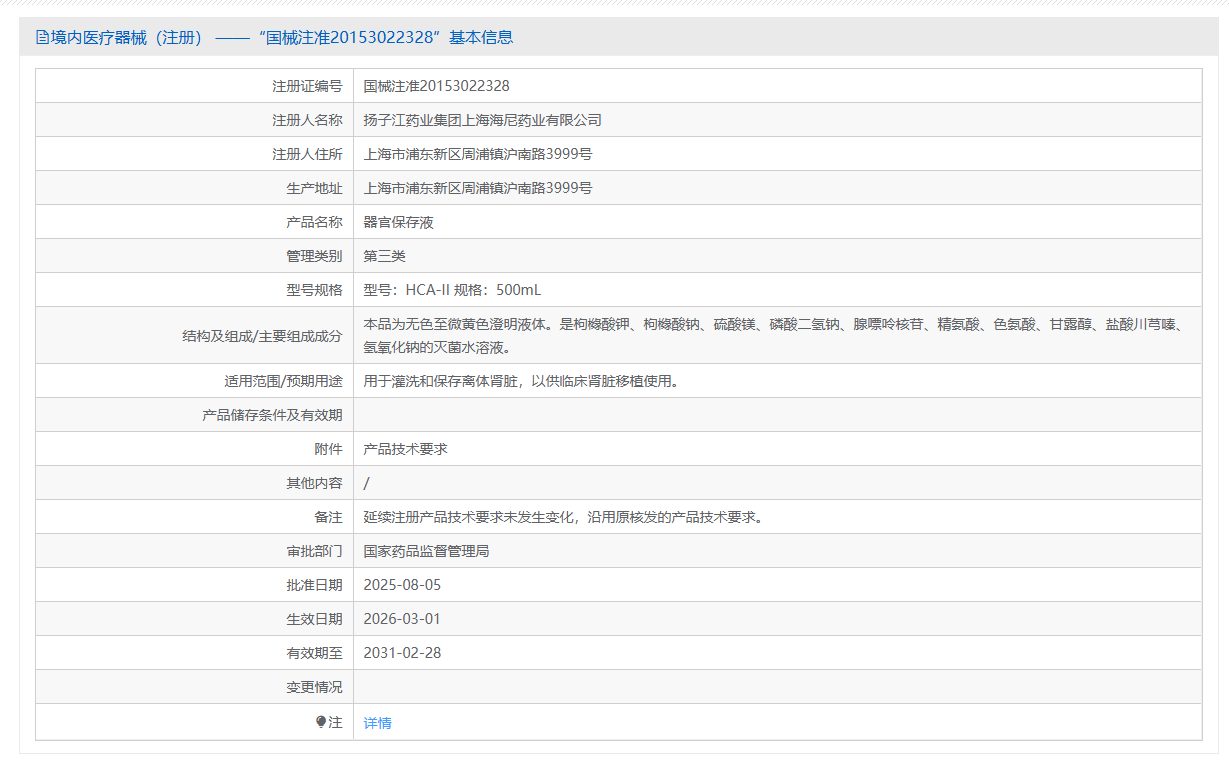Click the page heading 境内医疗器械（注册）基本信息
The image size is (1229, 767).
(x=275, y=38)
